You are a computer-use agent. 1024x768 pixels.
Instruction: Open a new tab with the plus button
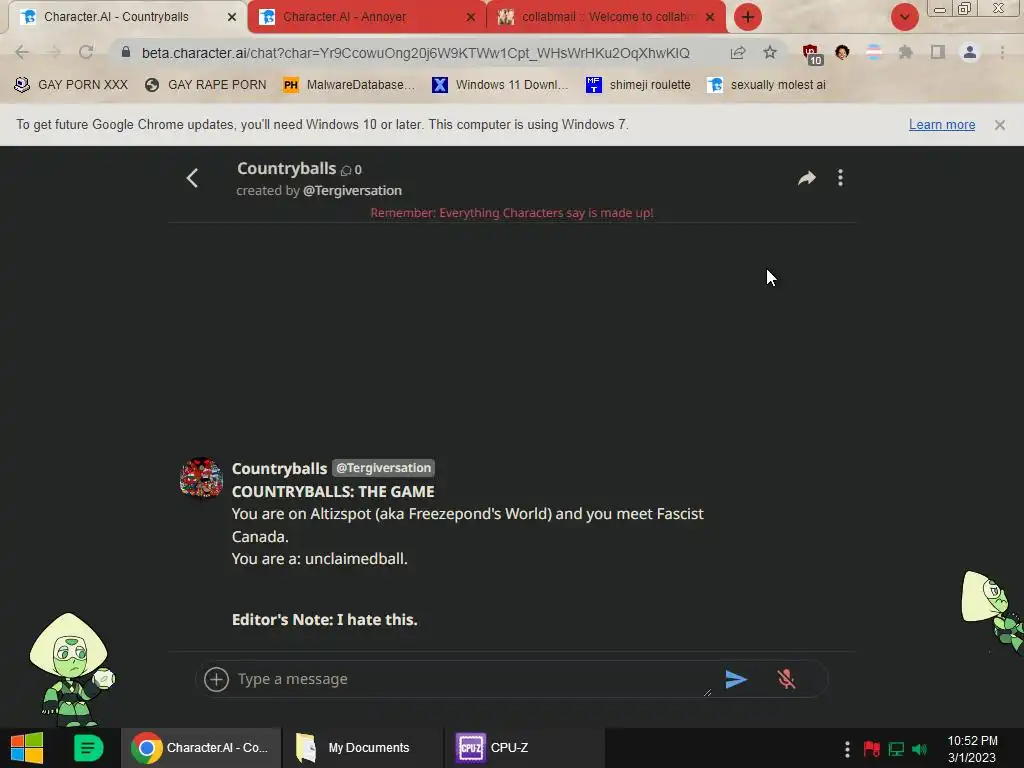coord(748,17)
